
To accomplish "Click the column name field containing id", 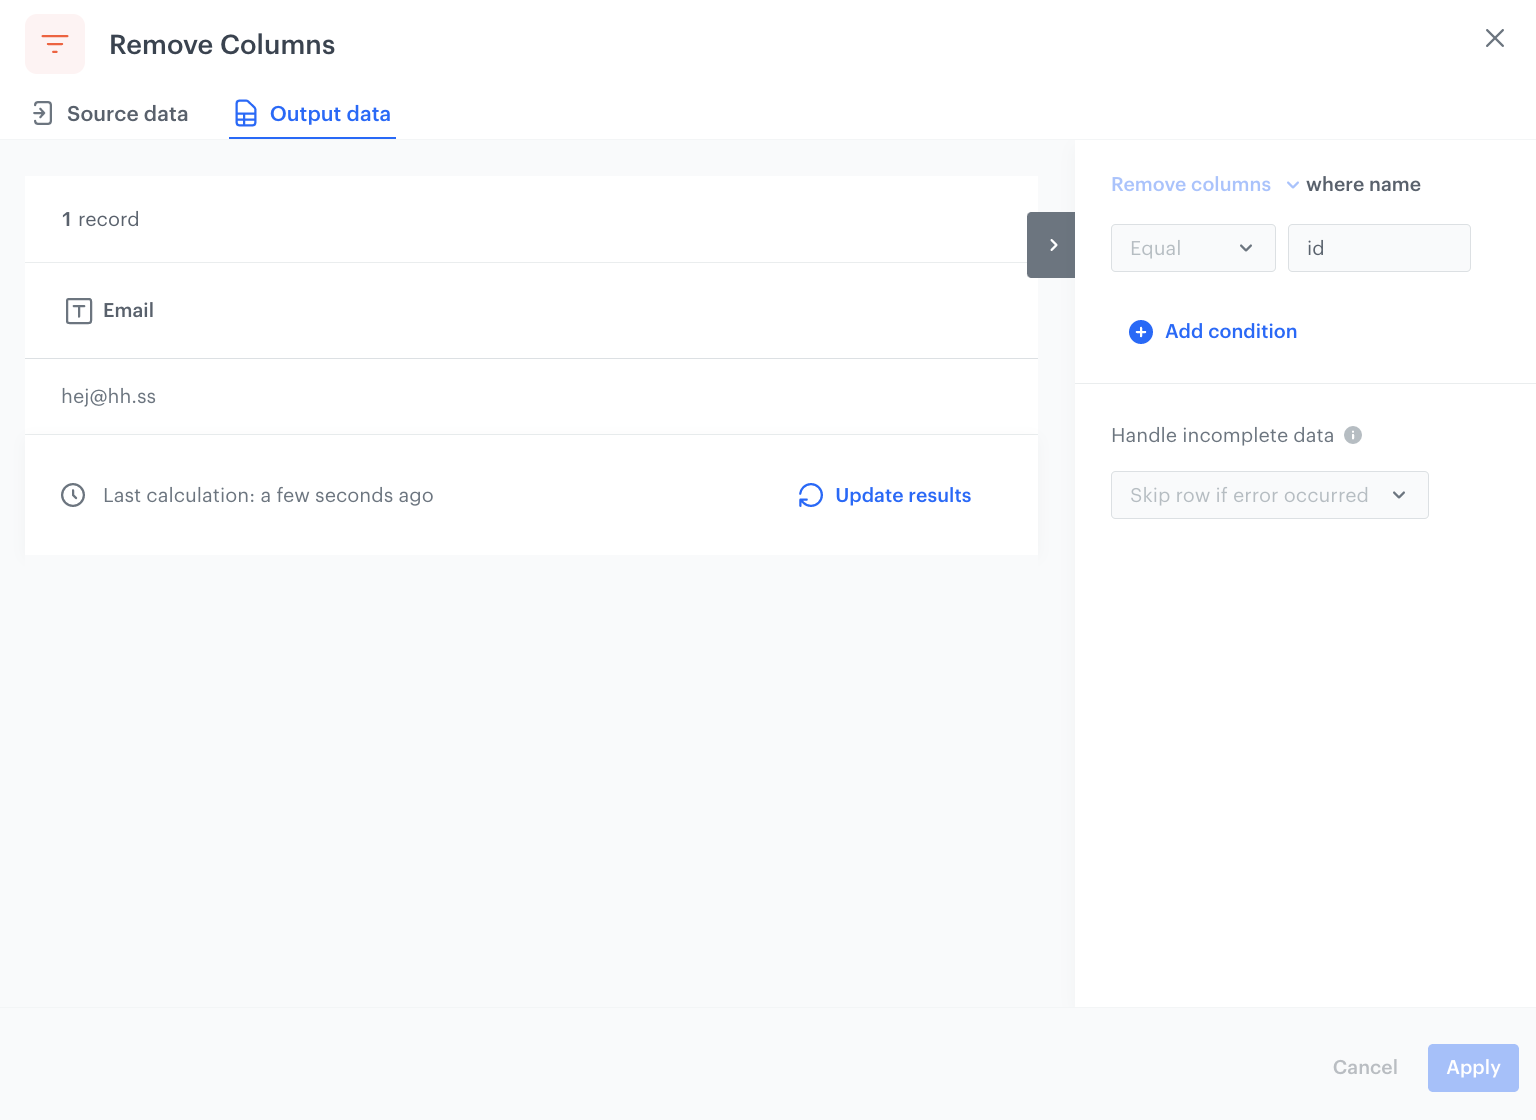I will [x=1378, y=248].
